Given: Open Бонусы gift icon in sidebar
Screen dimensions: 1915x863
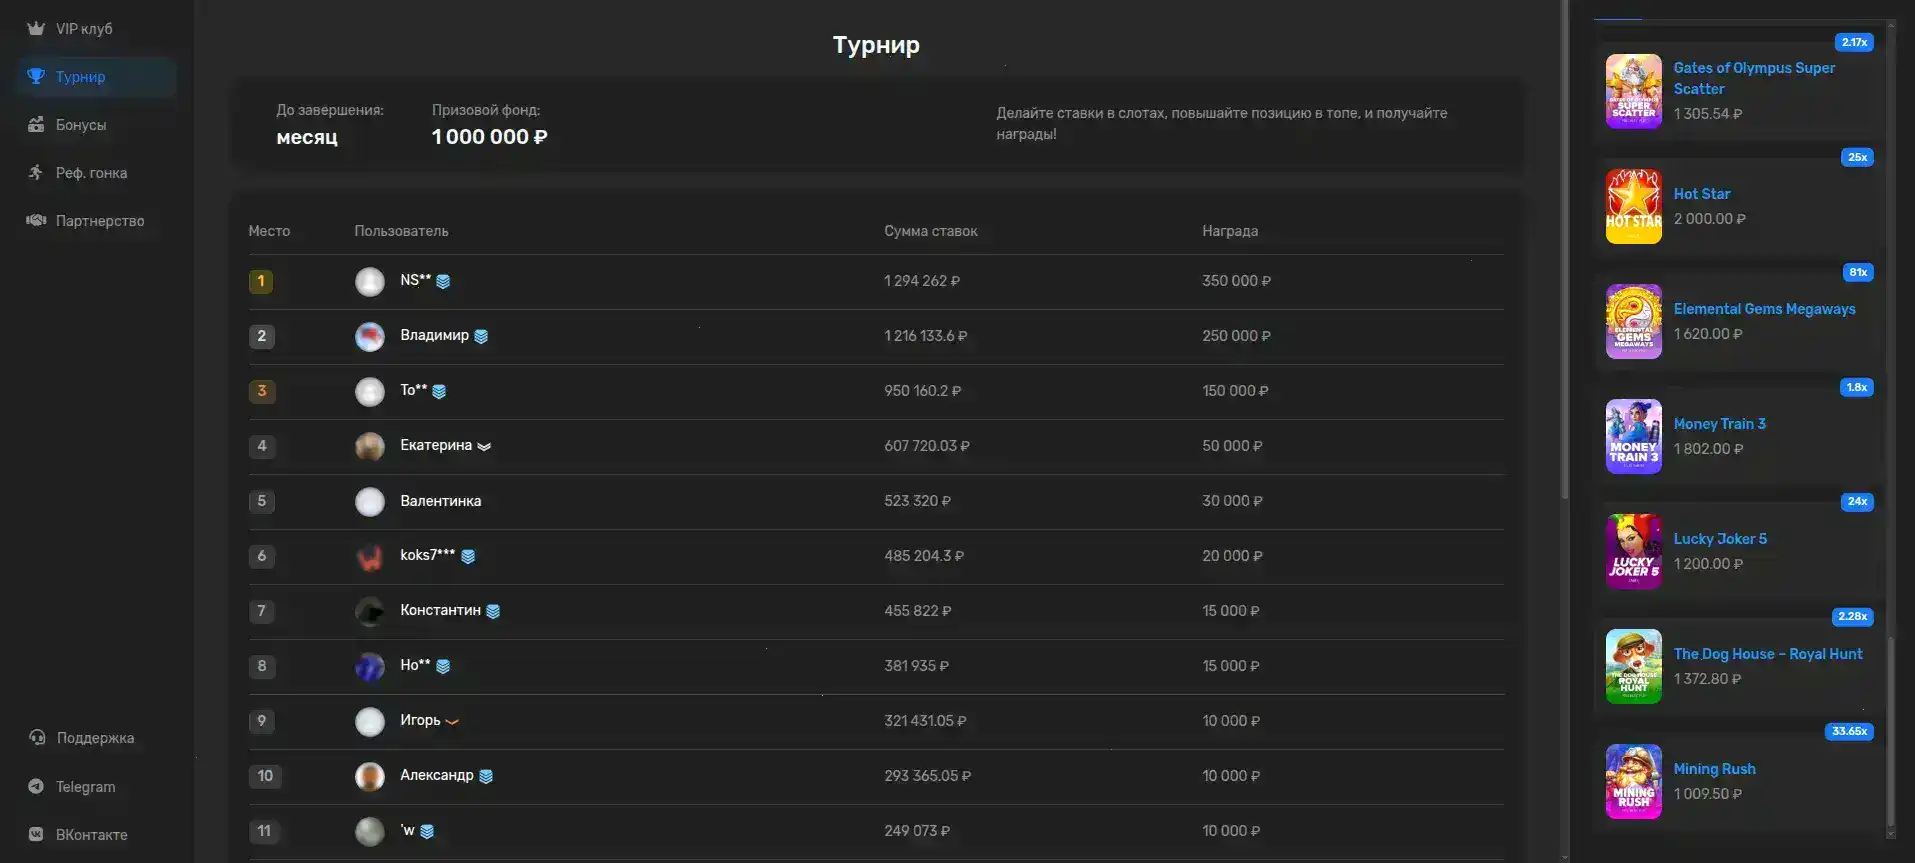Looking at the screenshot, I should pyautogui.click(x=36, y=125).
